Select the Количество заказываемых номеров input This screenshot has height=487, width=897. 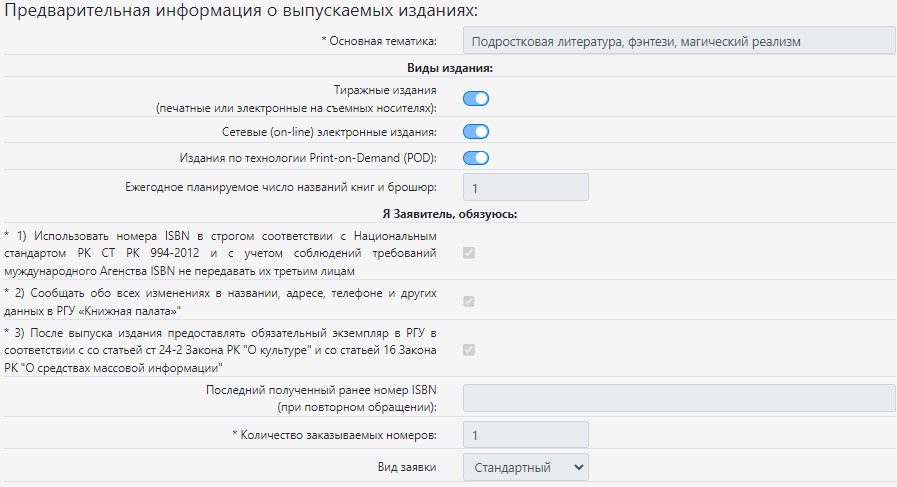click(x=526, y=435)
